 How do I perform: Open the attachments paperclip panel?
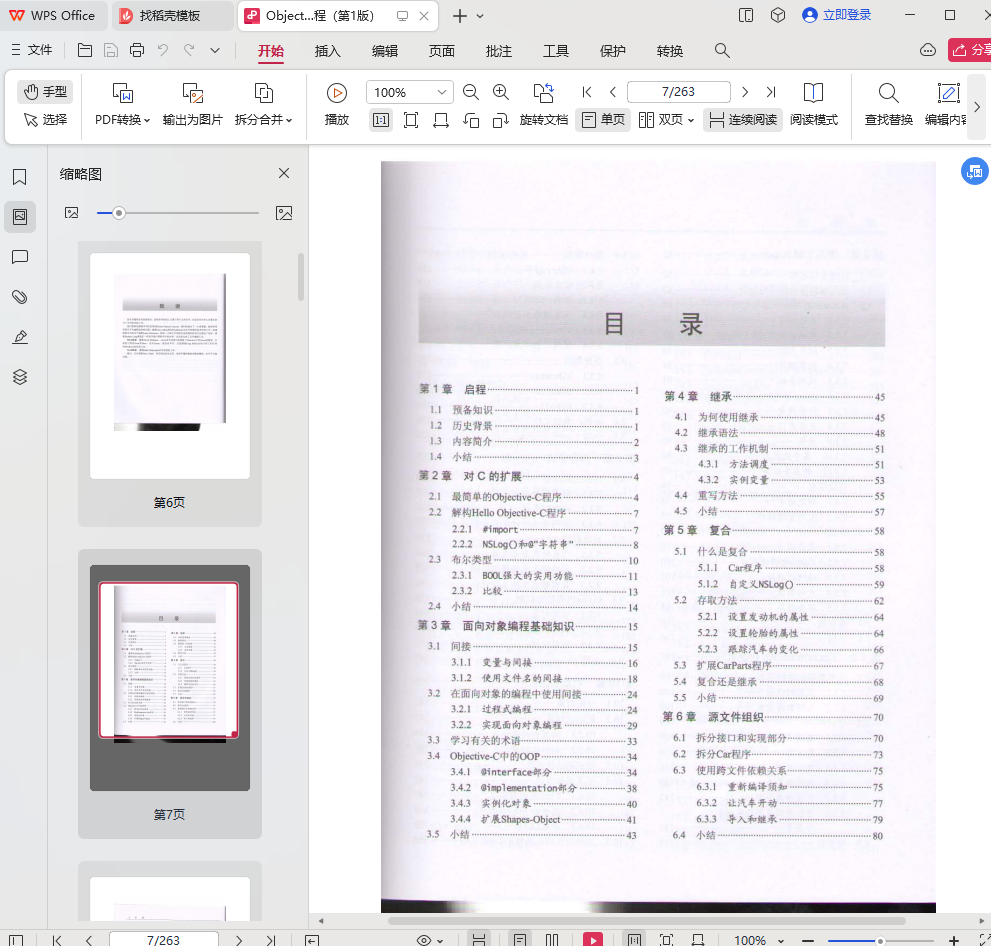click(19, 297)
